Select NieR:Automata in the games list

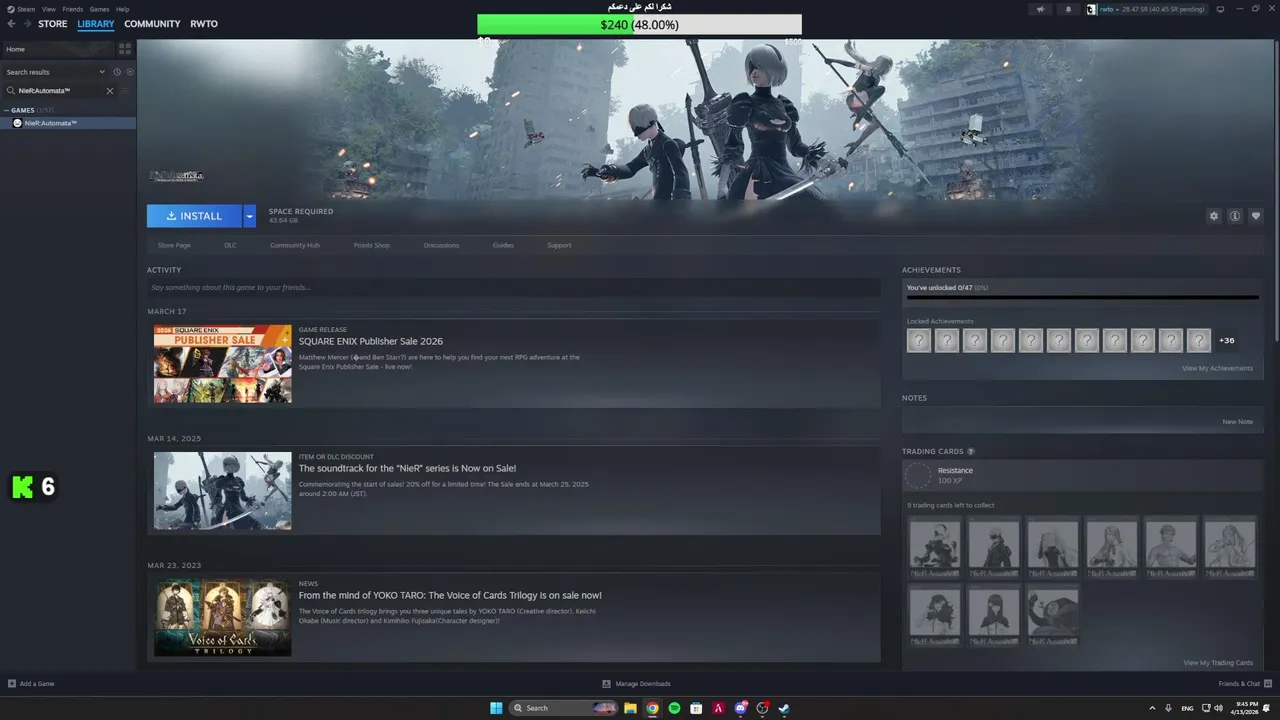point(68,123)
